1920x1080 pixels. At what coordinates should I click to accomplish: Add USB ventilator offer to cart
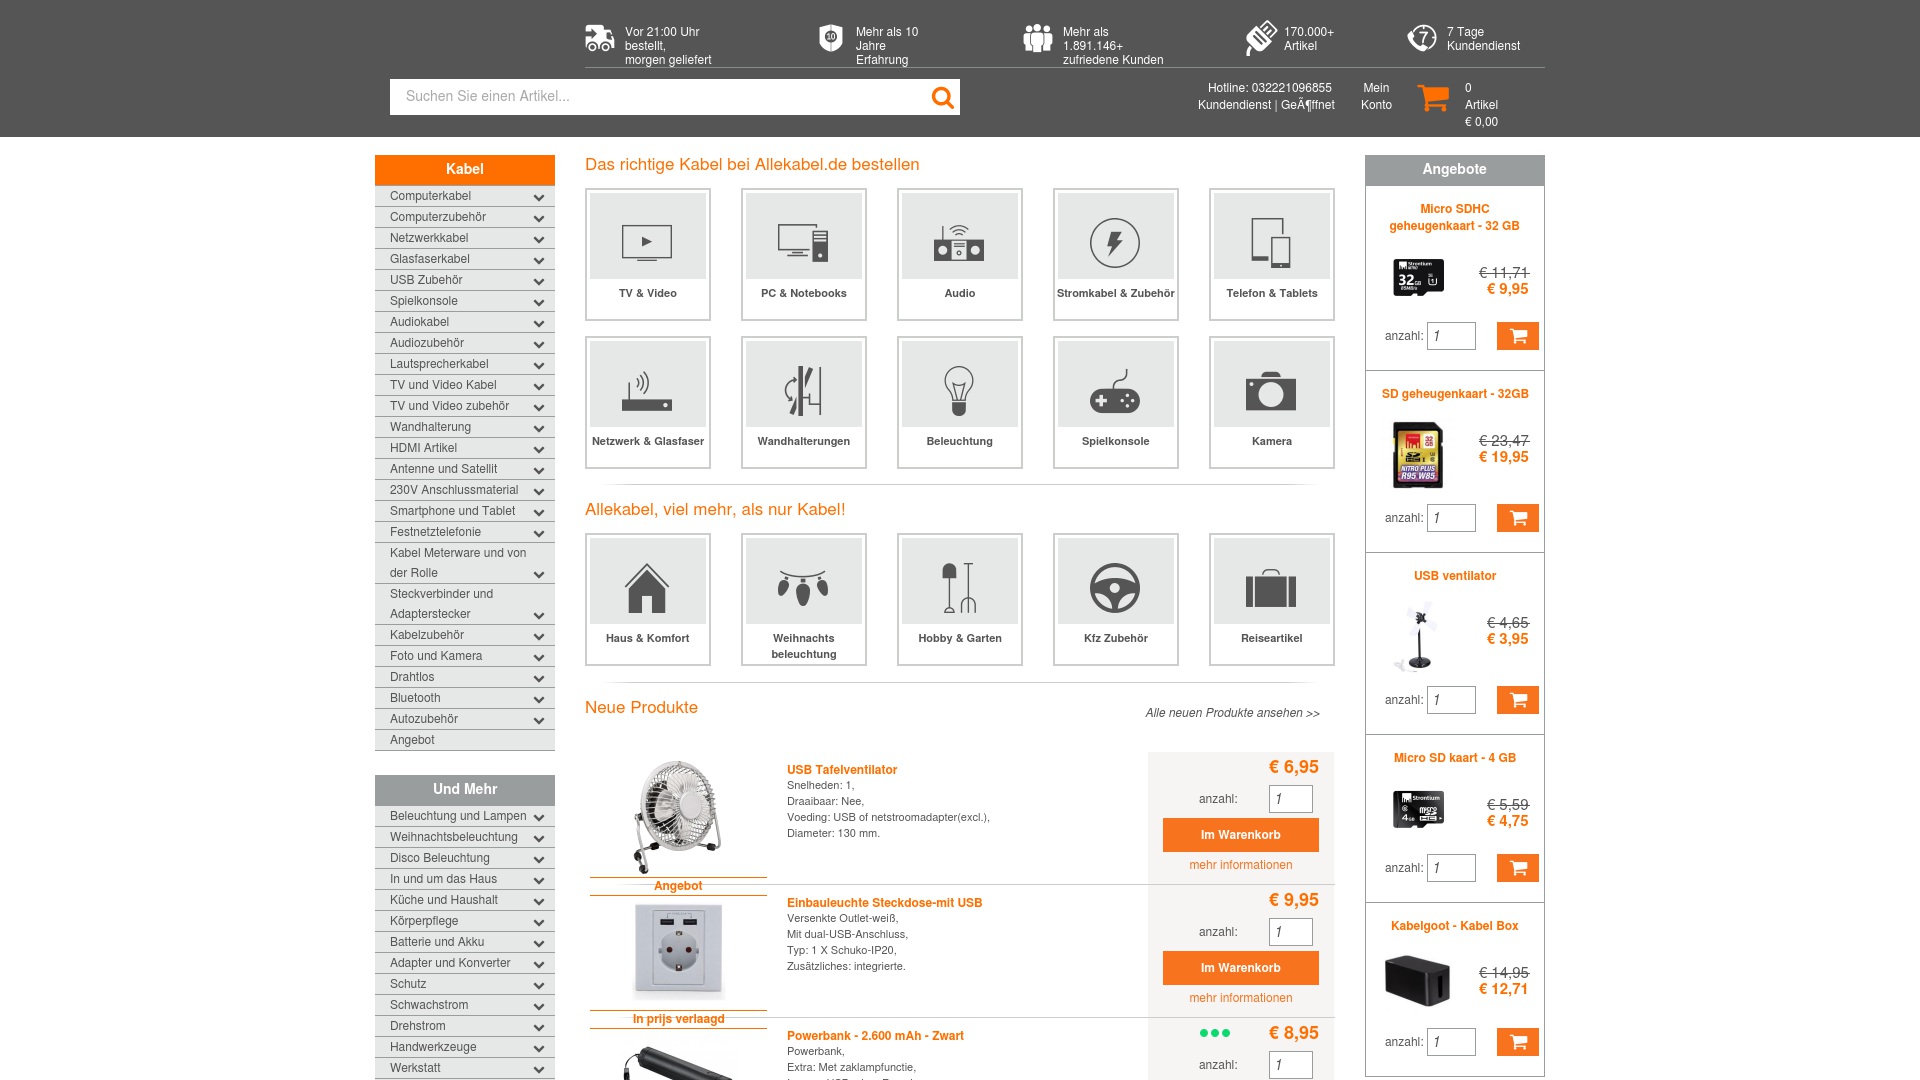pos(1517,700)
